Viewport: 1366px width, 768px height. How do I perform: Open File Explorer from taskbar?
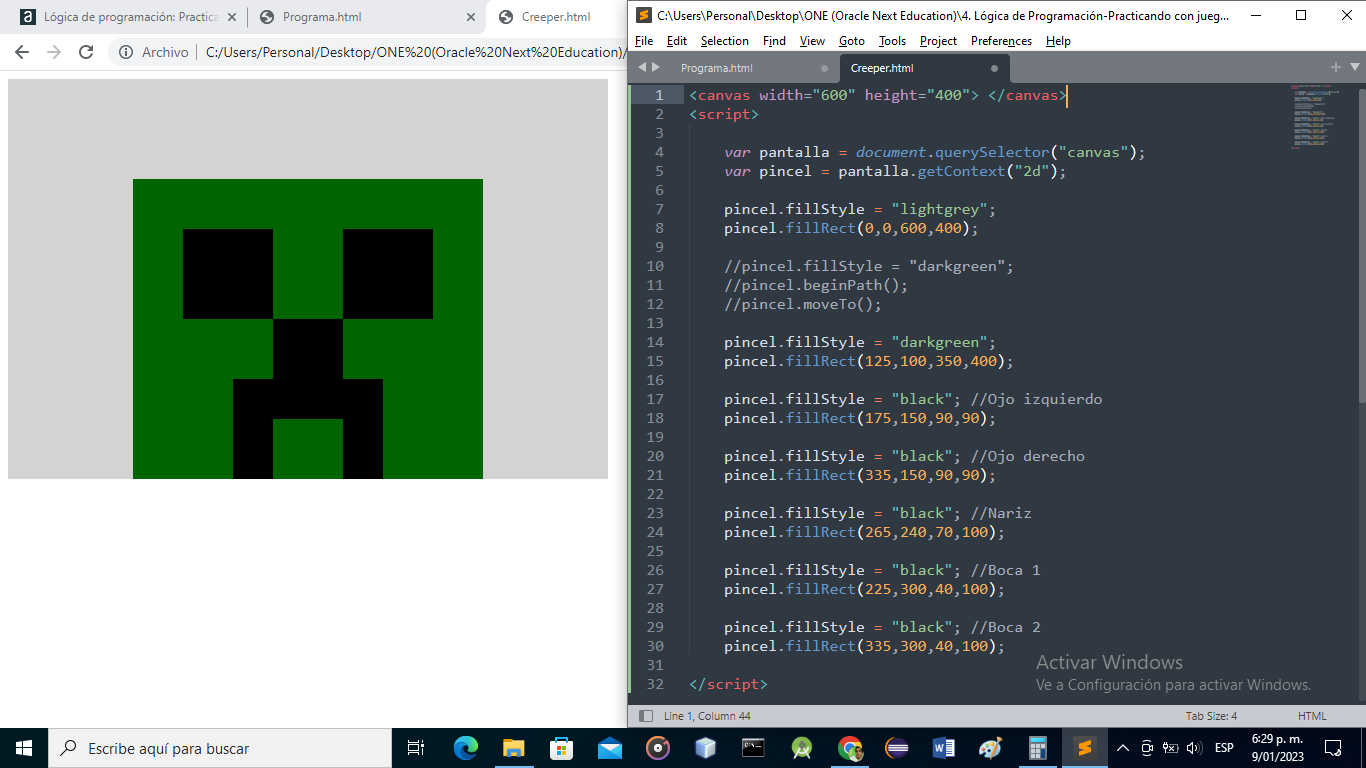(513, 748)
